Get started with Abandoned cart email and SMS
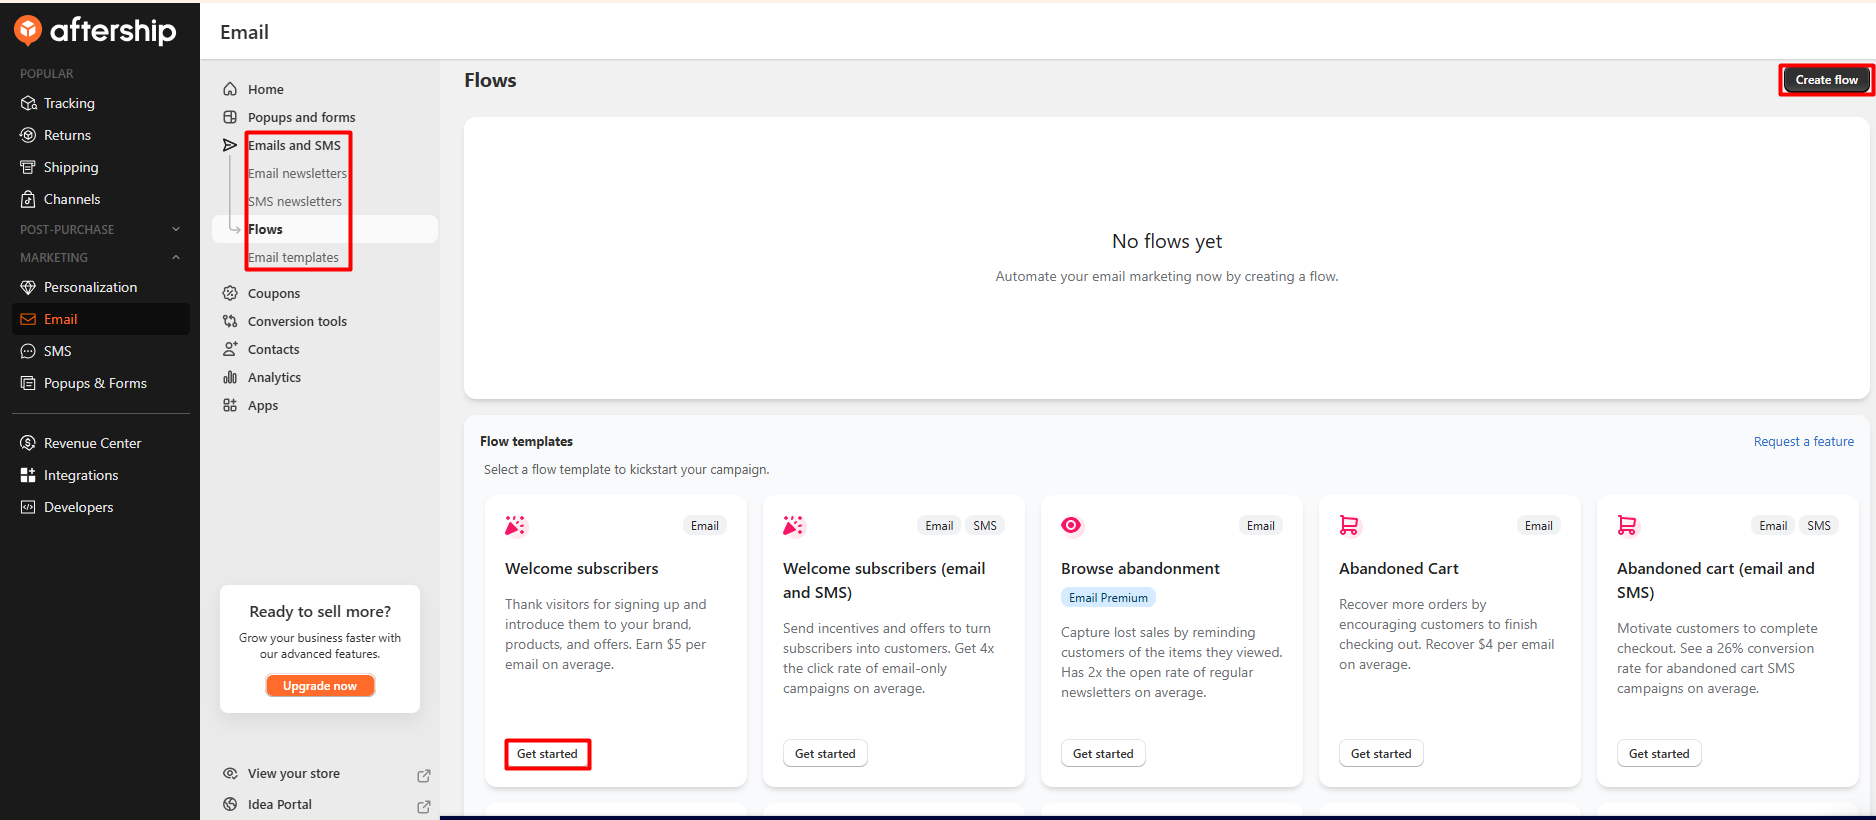Viewport: 1876px width, 820px height. click(1659, 754)
